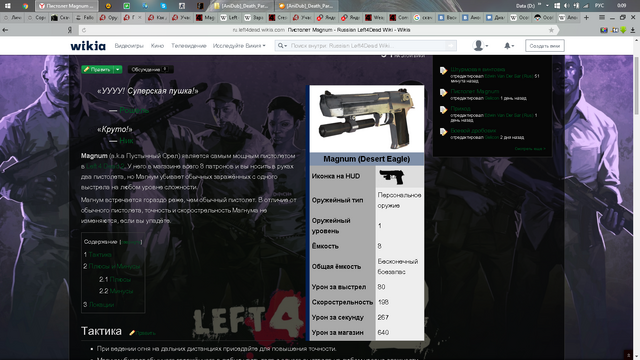Click the browser back arrow

click(5, 30)
